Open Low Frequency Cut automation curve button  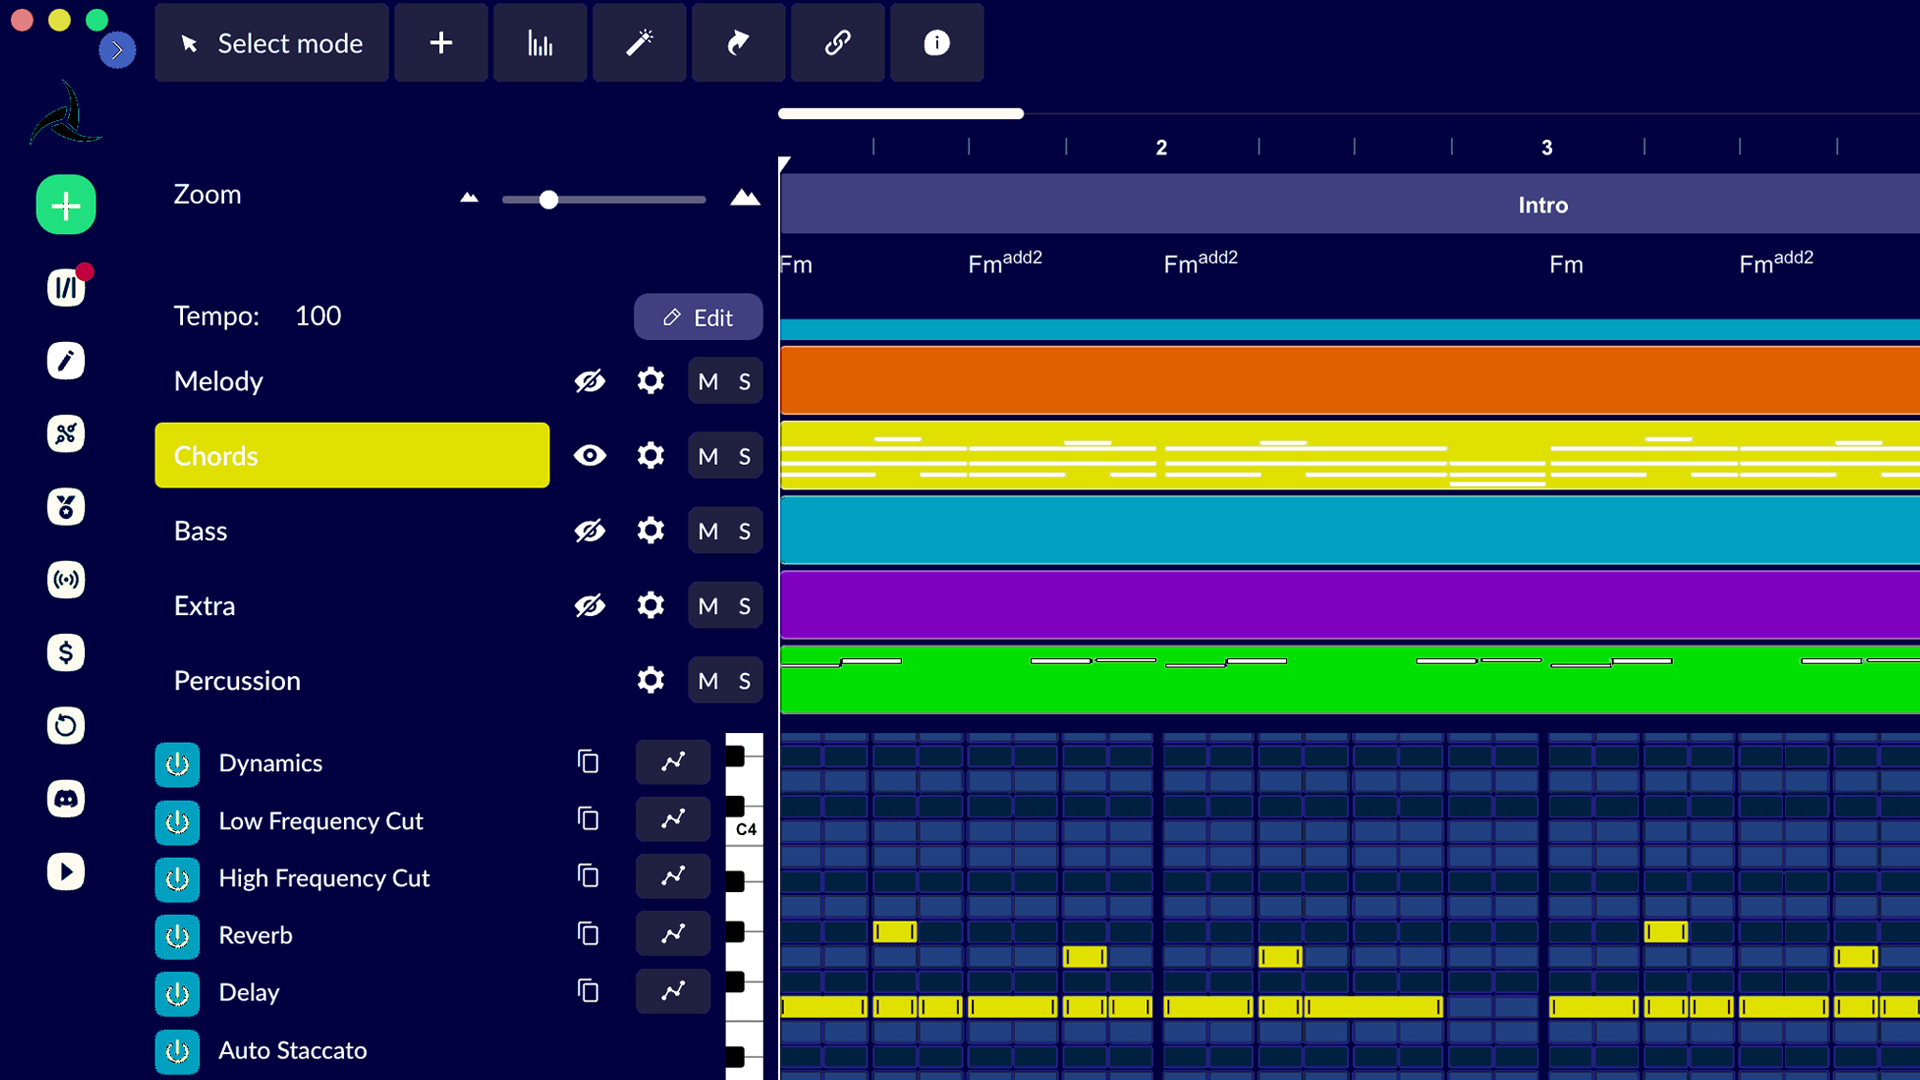tap(673, 819)
